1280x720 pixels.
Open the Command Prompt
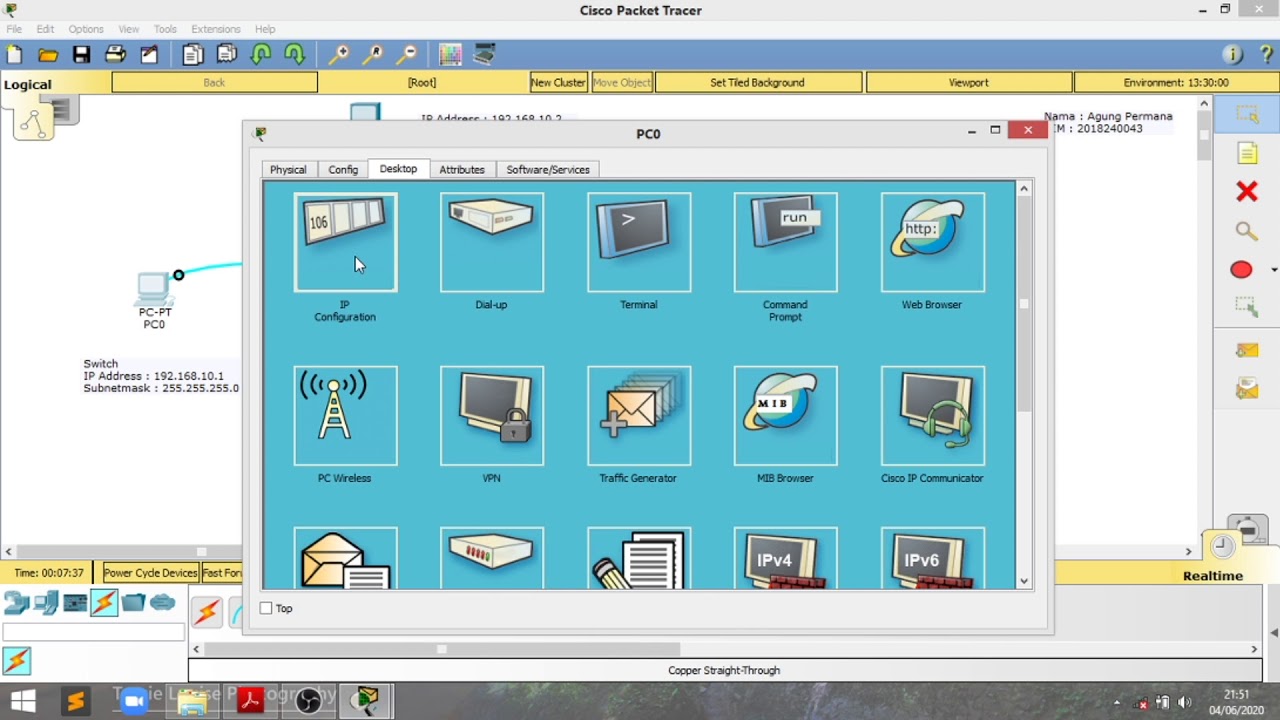pos(786,243)
